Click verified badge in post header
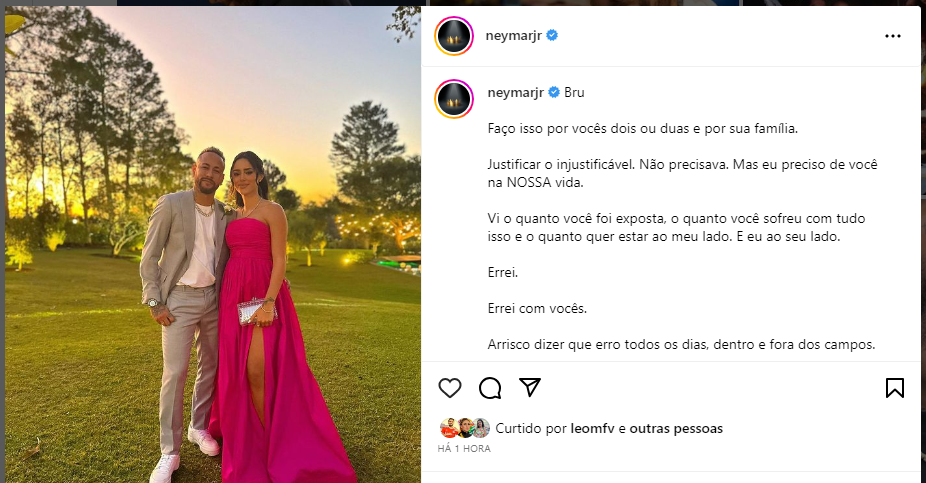 click(552, 35)
